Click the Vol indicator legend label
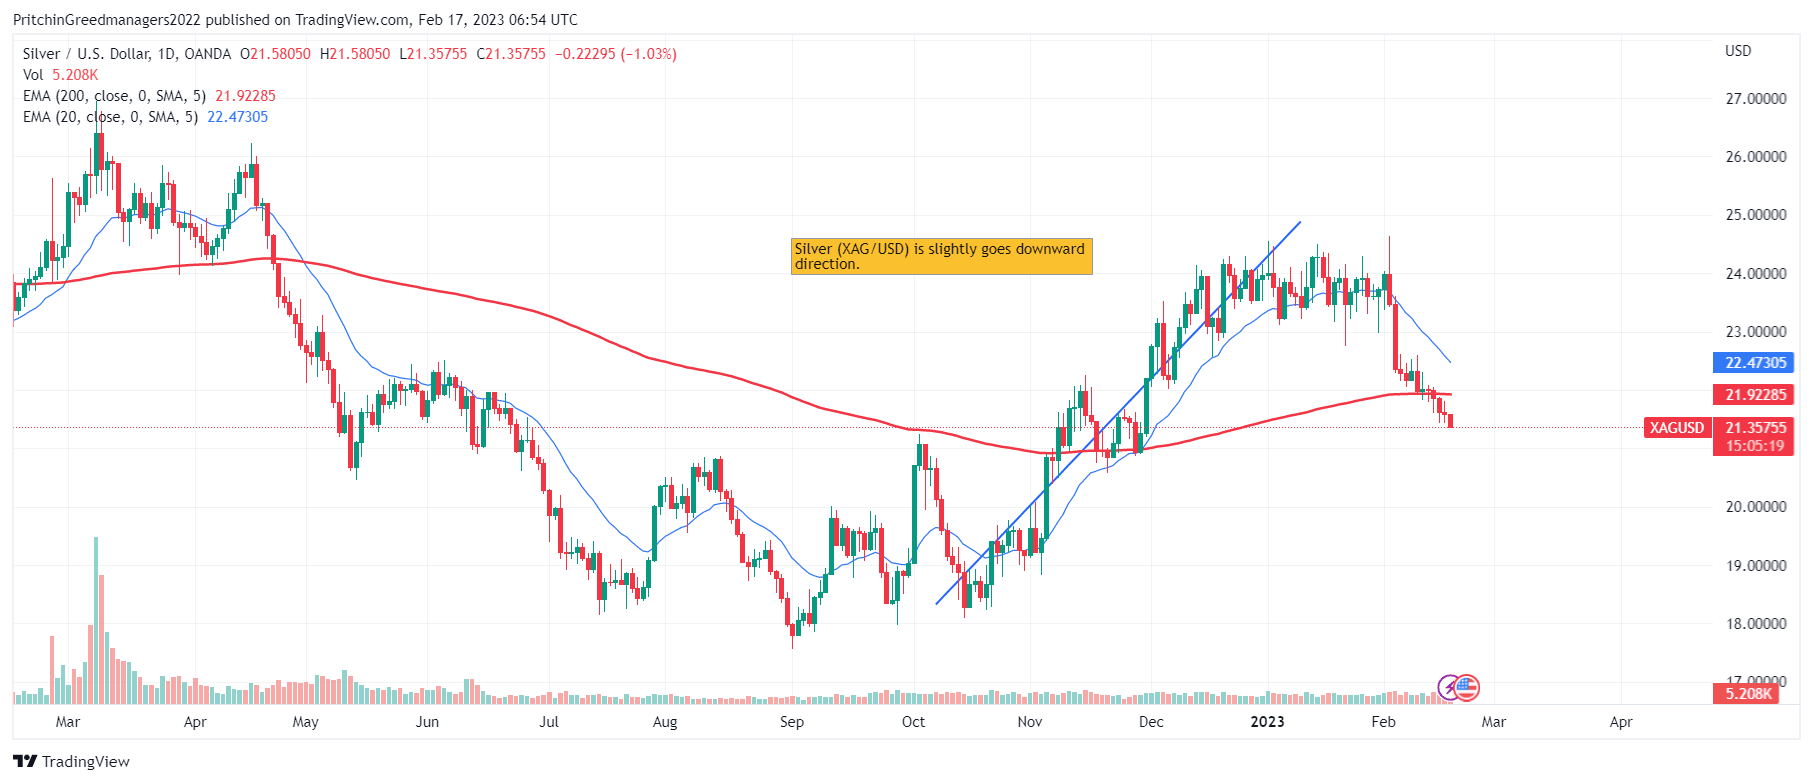Image resolution: width=1813 pixels, height=783 pixels. click(x=33, y=75)
